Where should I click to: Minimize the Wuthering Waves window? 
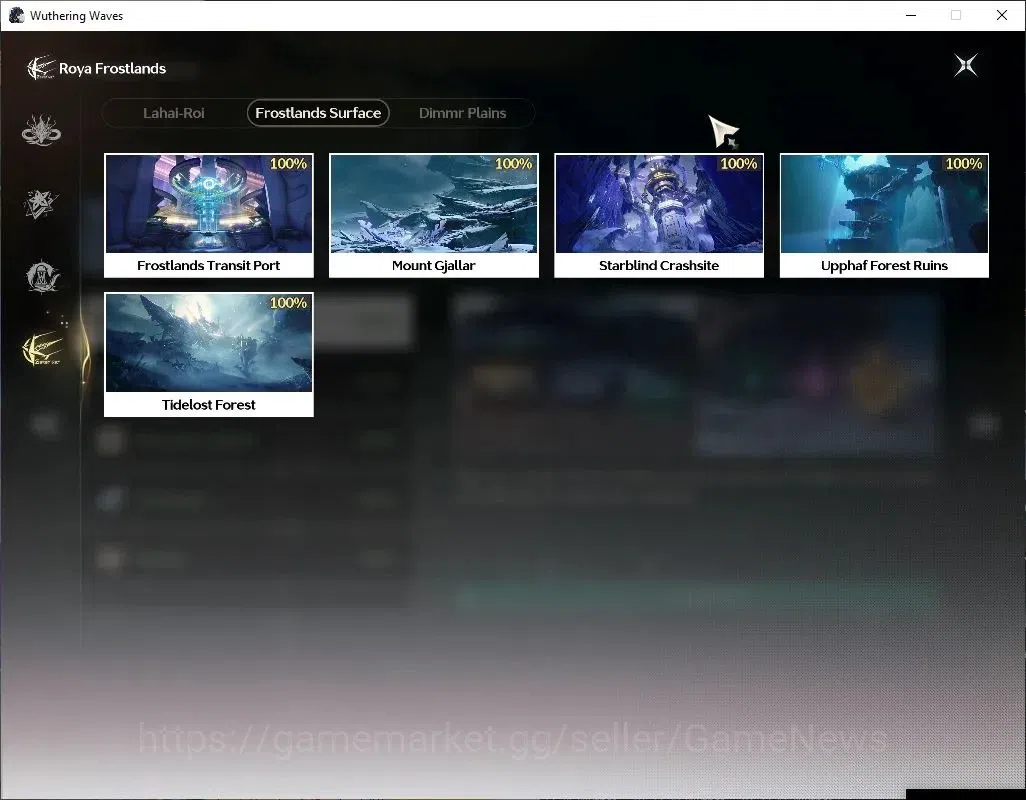click(x=911, y=15)
